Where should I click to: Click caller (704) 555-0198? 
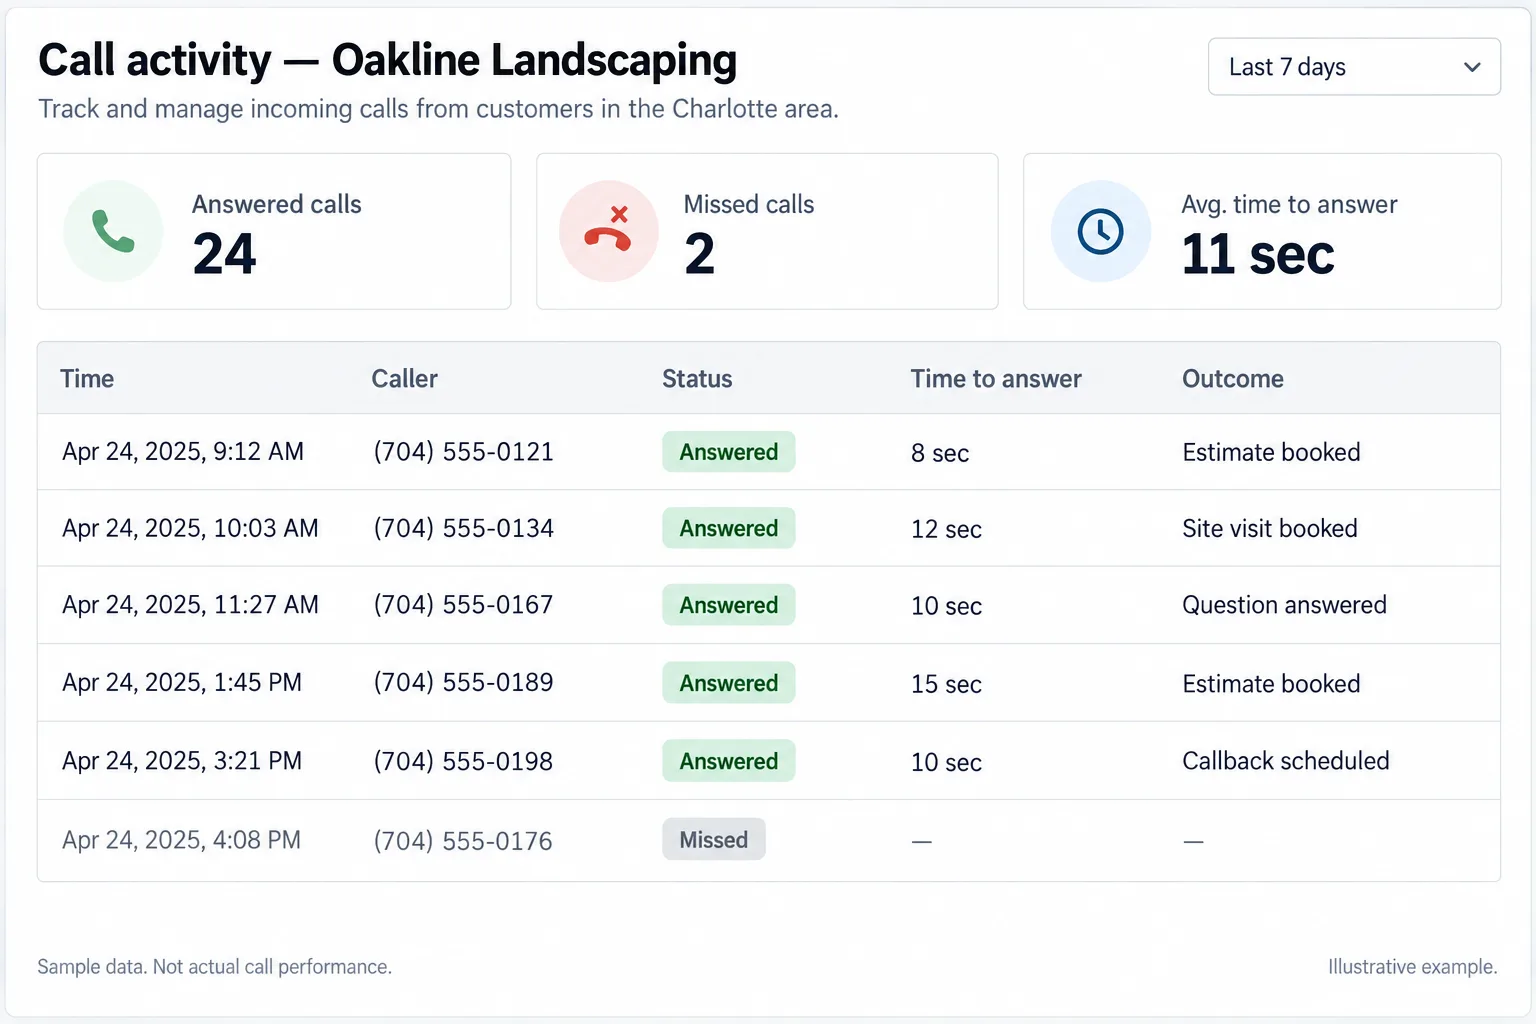[463, 761]
